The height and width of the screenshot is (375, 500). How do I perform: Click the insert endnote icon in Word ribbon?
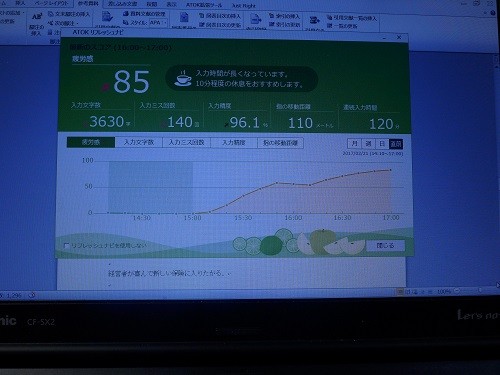69,14
